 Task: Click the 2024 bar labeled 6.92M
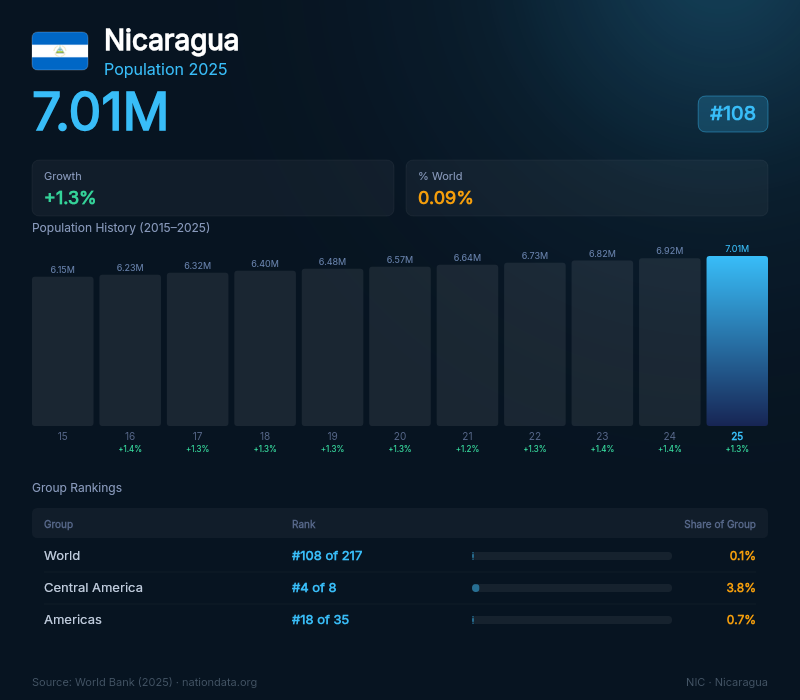pos(670,342)
